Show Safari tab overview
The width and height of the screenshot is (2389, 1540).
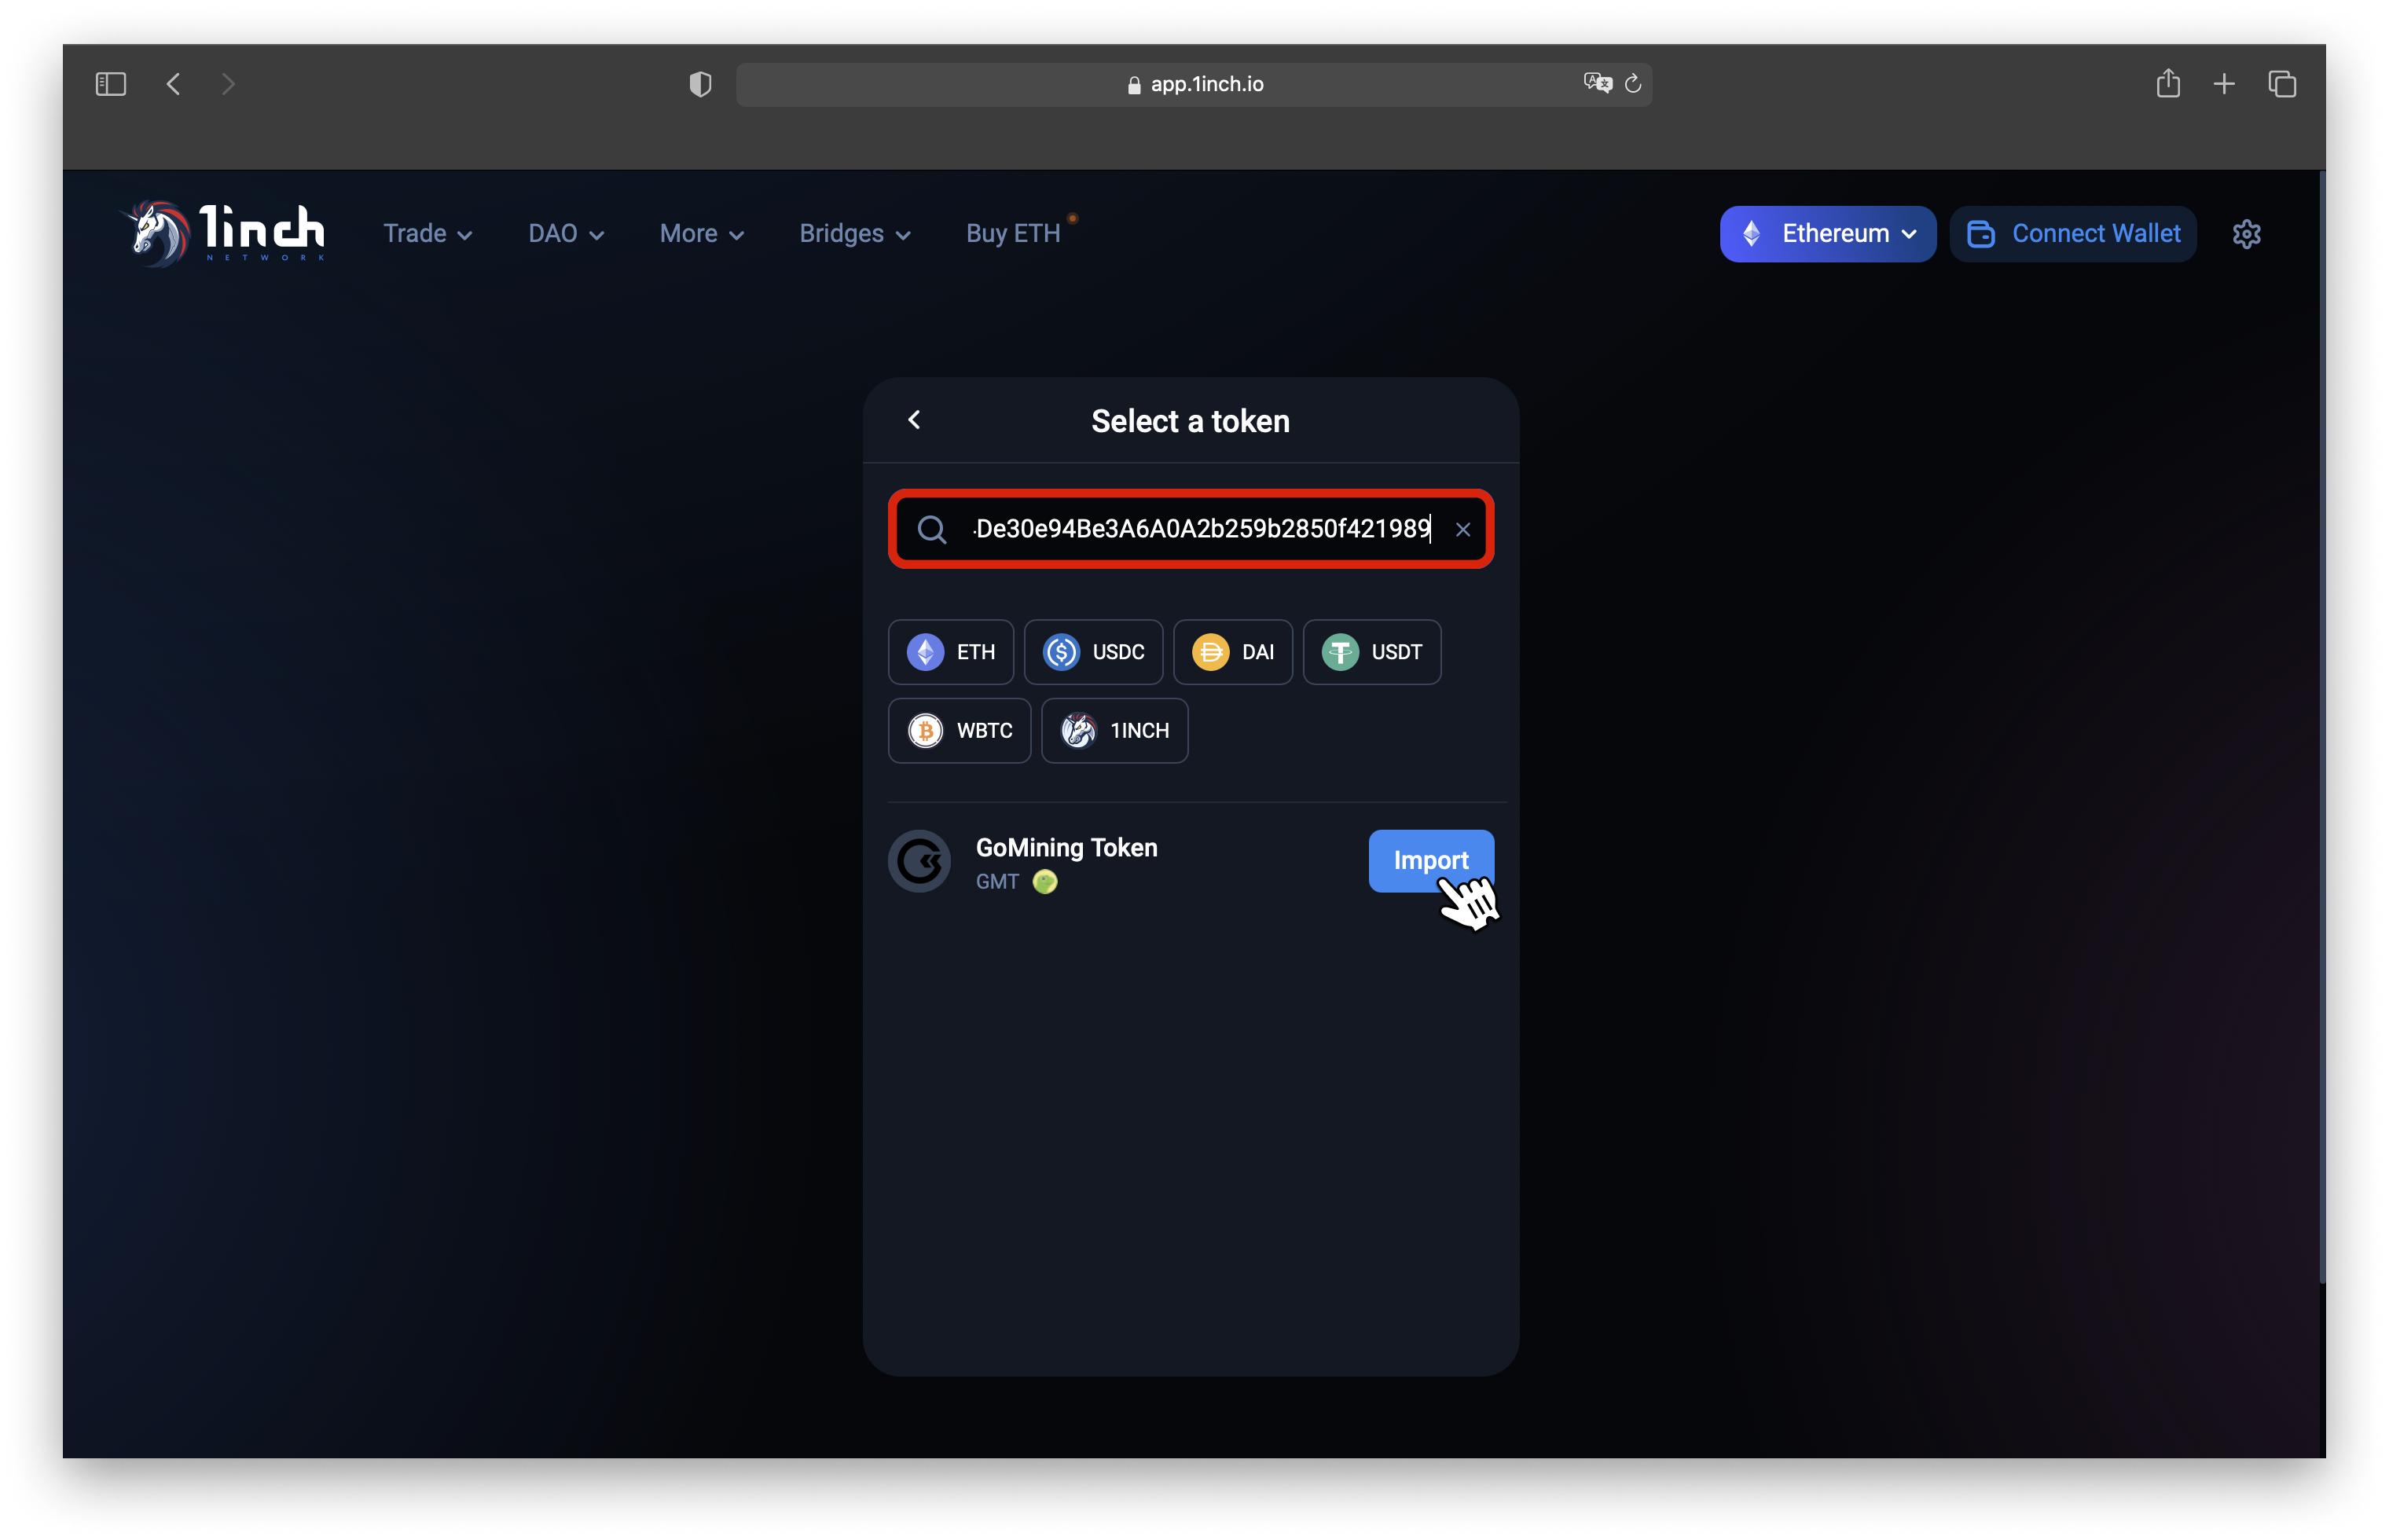(x=2281, y=84)
